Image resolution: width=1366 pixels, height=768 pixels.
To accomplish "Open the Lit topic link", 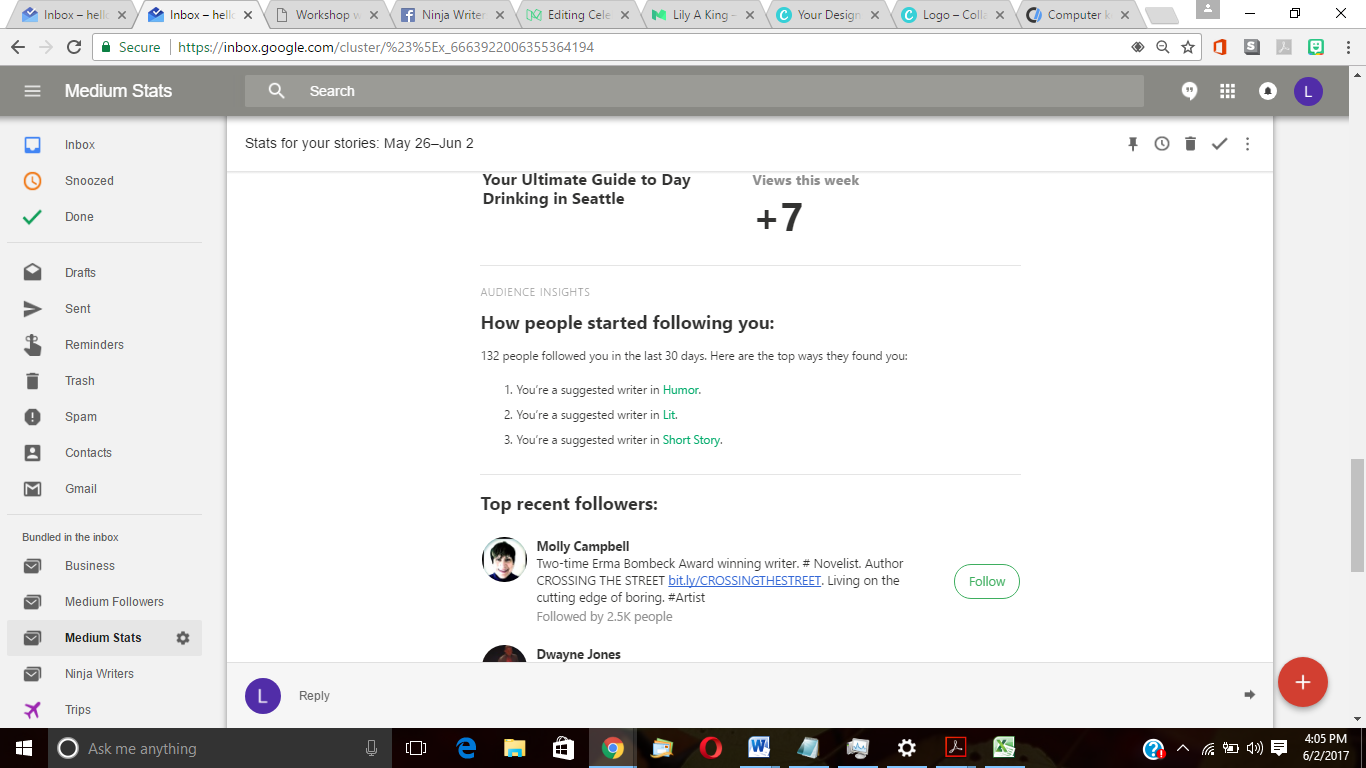I will tap(669, 415).
